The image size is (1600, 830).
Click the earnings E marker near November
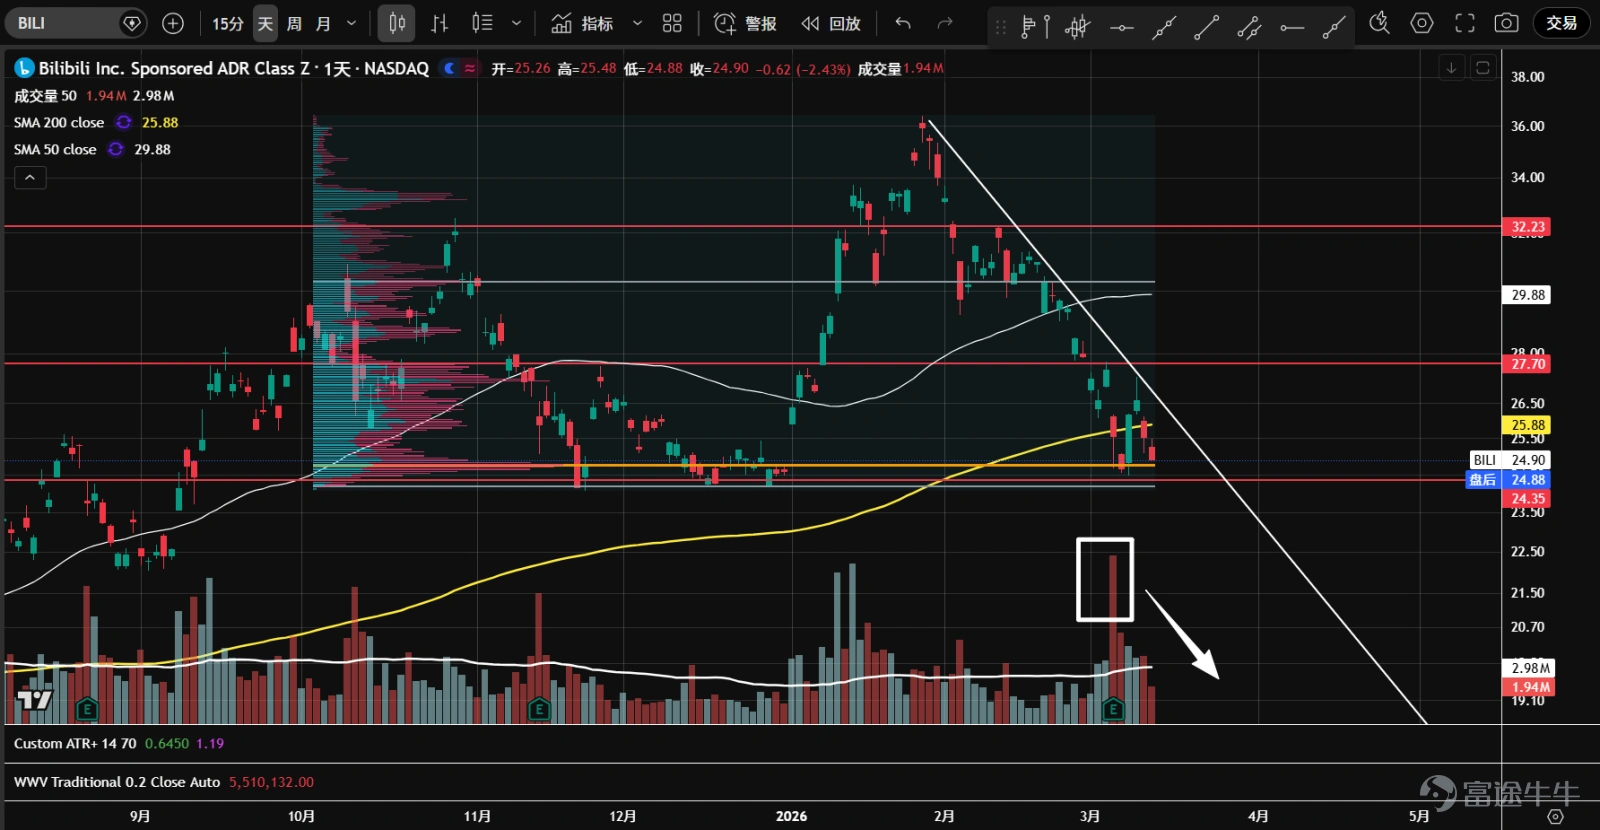[x=539, y=710]
